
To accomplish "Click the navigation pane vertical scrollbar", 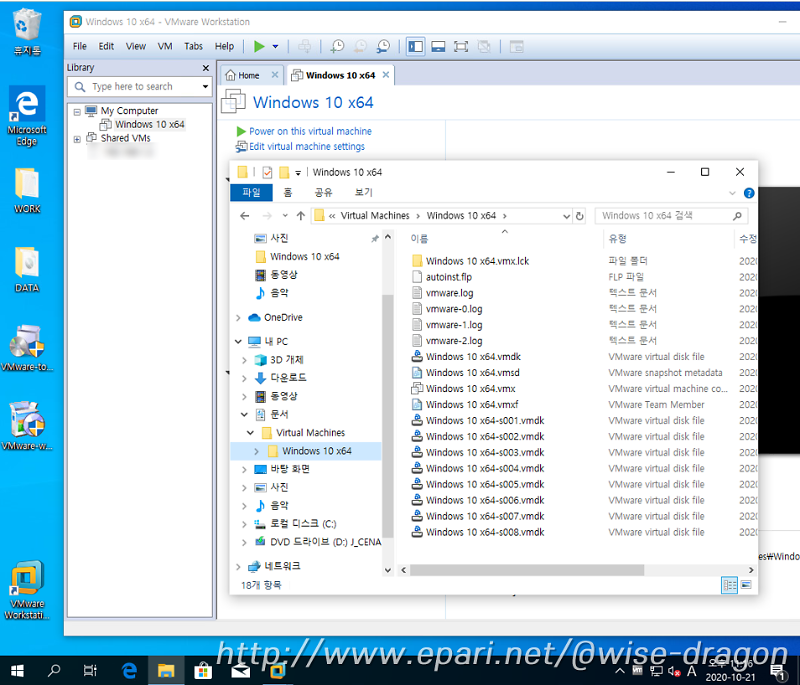I will 388,416.
